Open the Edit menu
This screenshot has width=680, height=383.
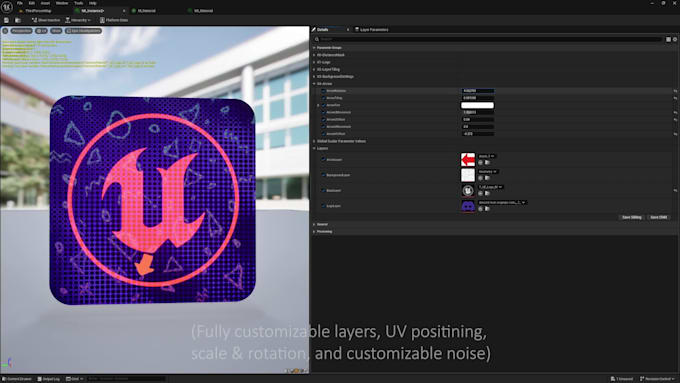pyautogui.click(x=32, y=3)
